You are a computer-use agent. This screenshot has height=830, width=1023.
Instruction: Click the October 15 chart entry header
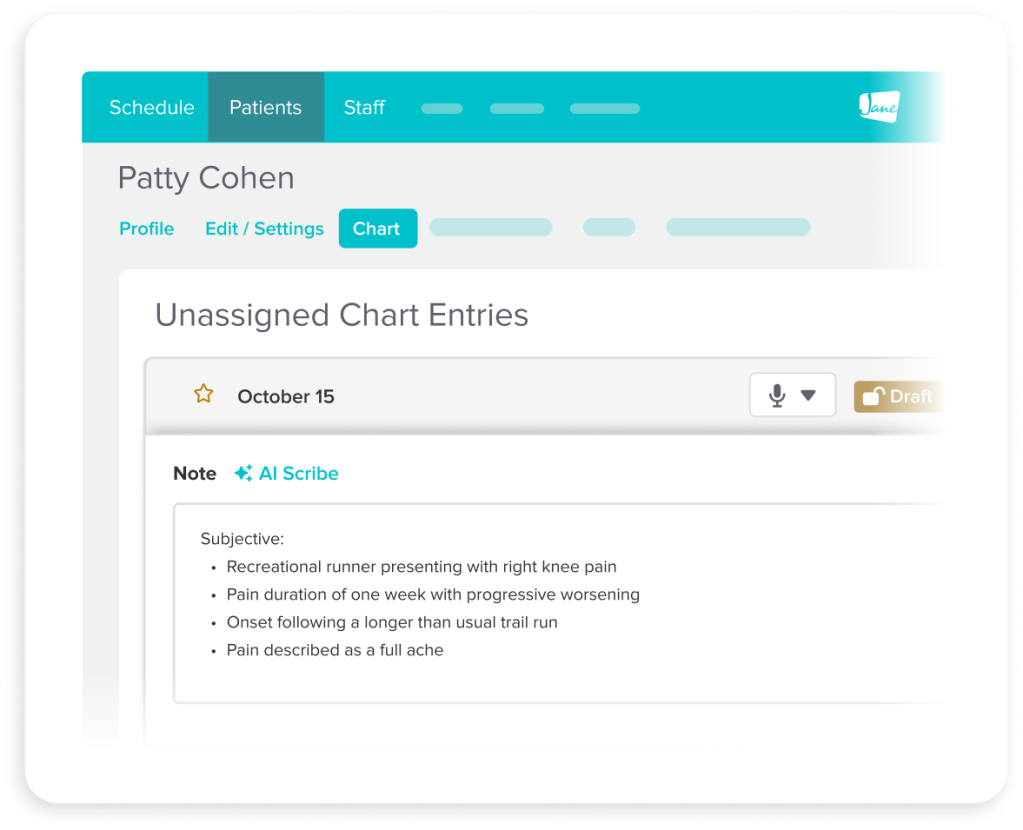285,396
